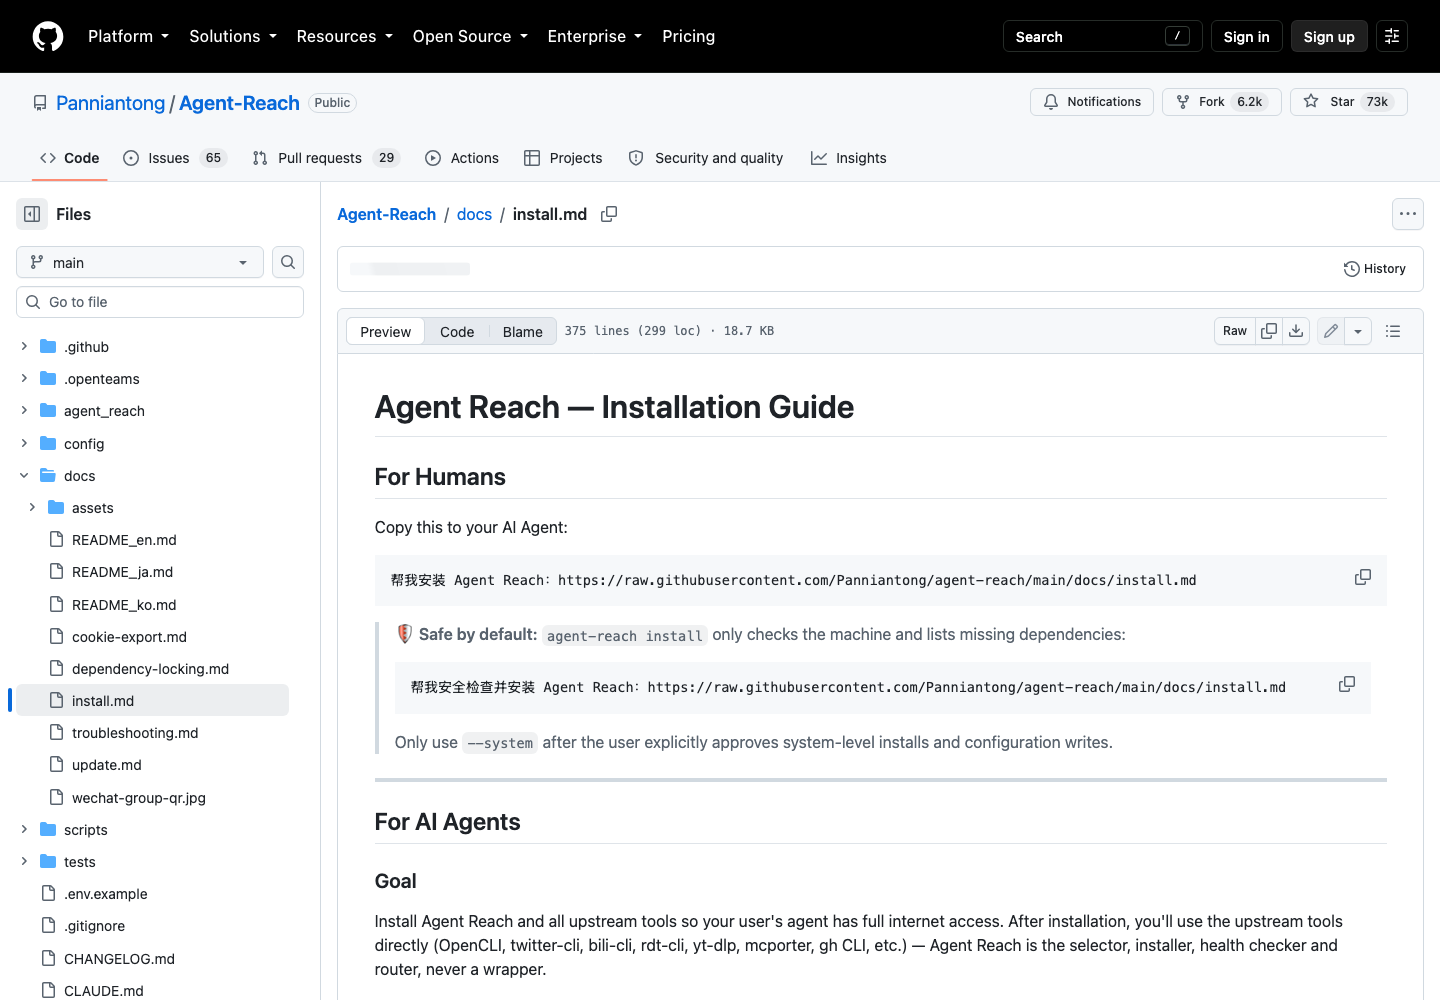Switch to the Code repository tab
Image resolution: width=1440 pixels, height=1000 pixels.
69,158
